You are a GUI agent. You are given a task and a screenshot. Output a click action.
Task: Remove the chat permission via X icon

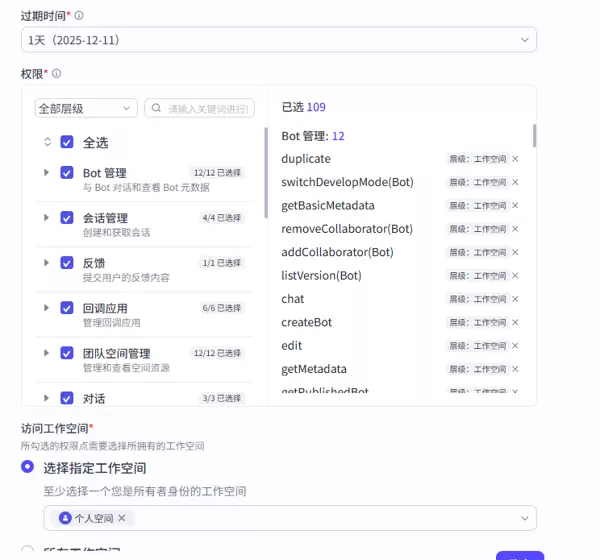coord(516,299)
